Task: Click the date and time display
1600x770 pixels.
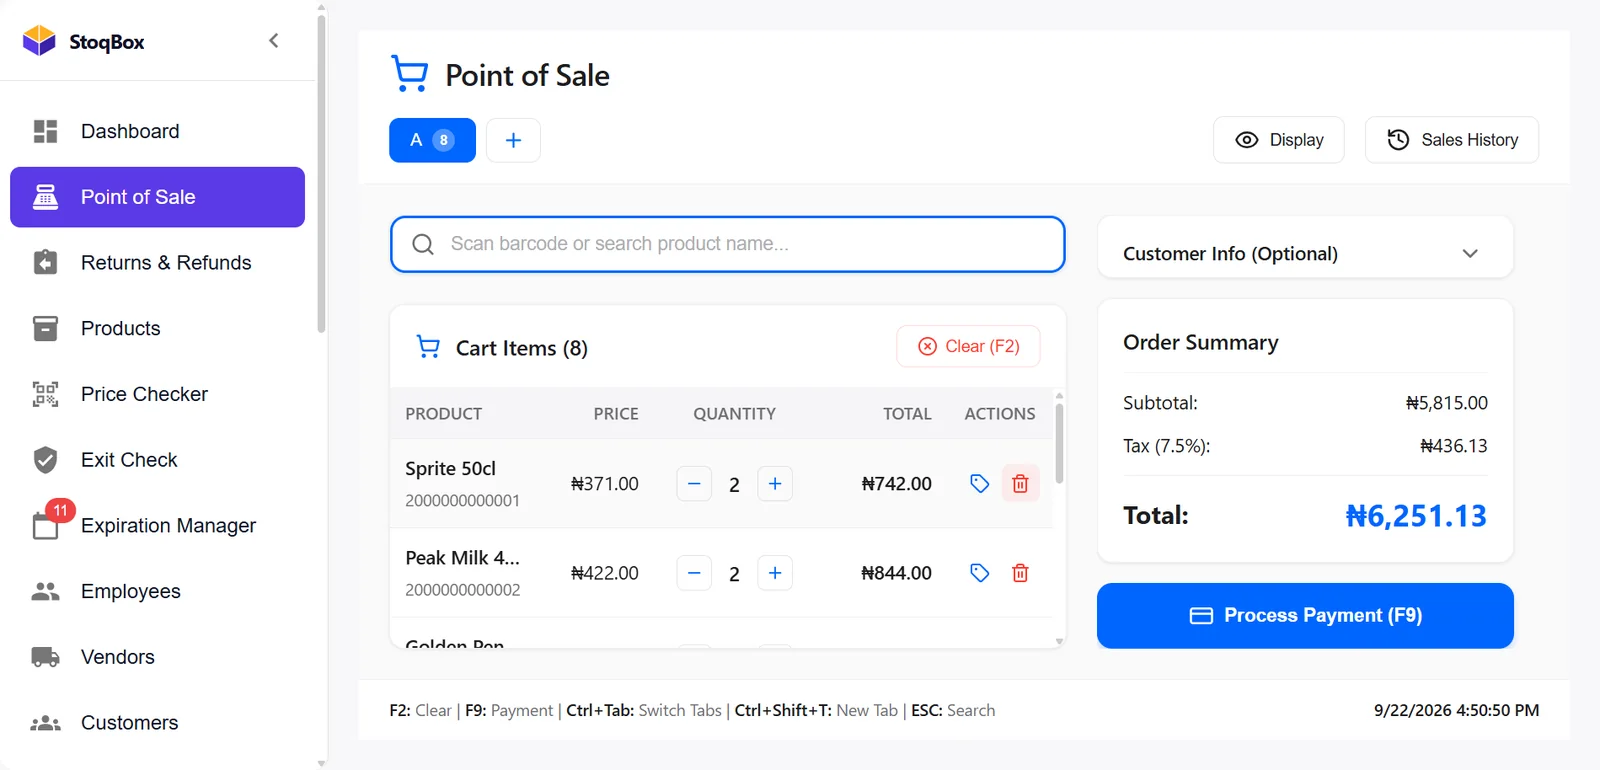Action: [x=1456, y=710]
